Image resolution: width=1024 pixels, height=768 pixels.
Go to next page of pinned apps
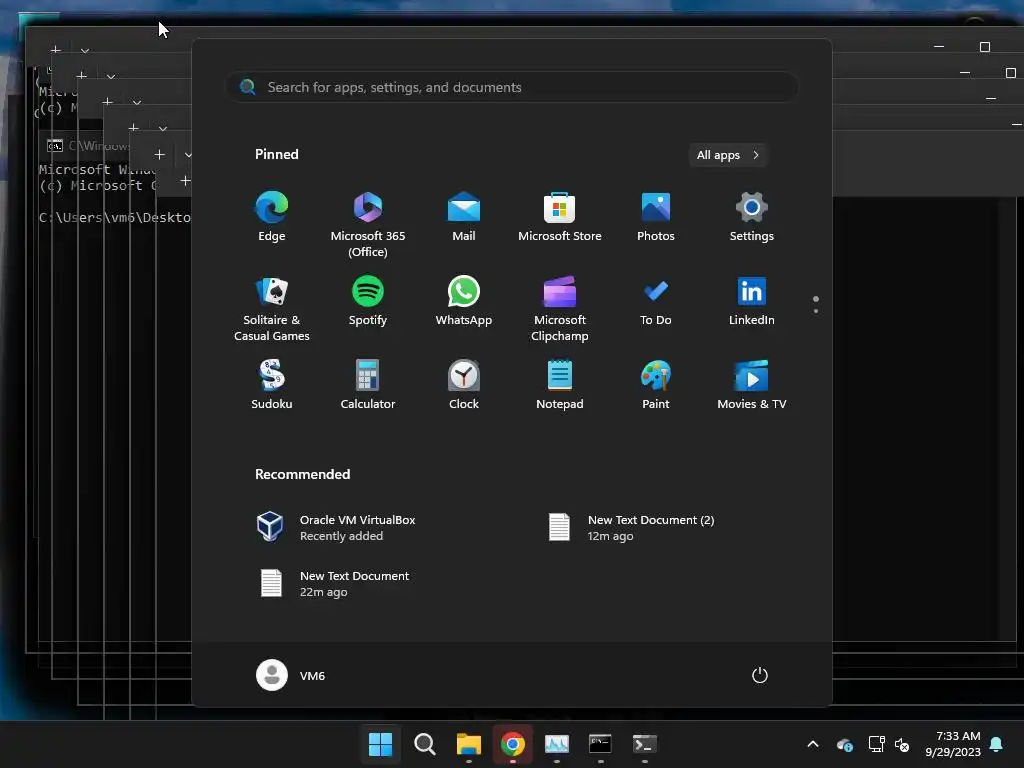coord(816,311)
